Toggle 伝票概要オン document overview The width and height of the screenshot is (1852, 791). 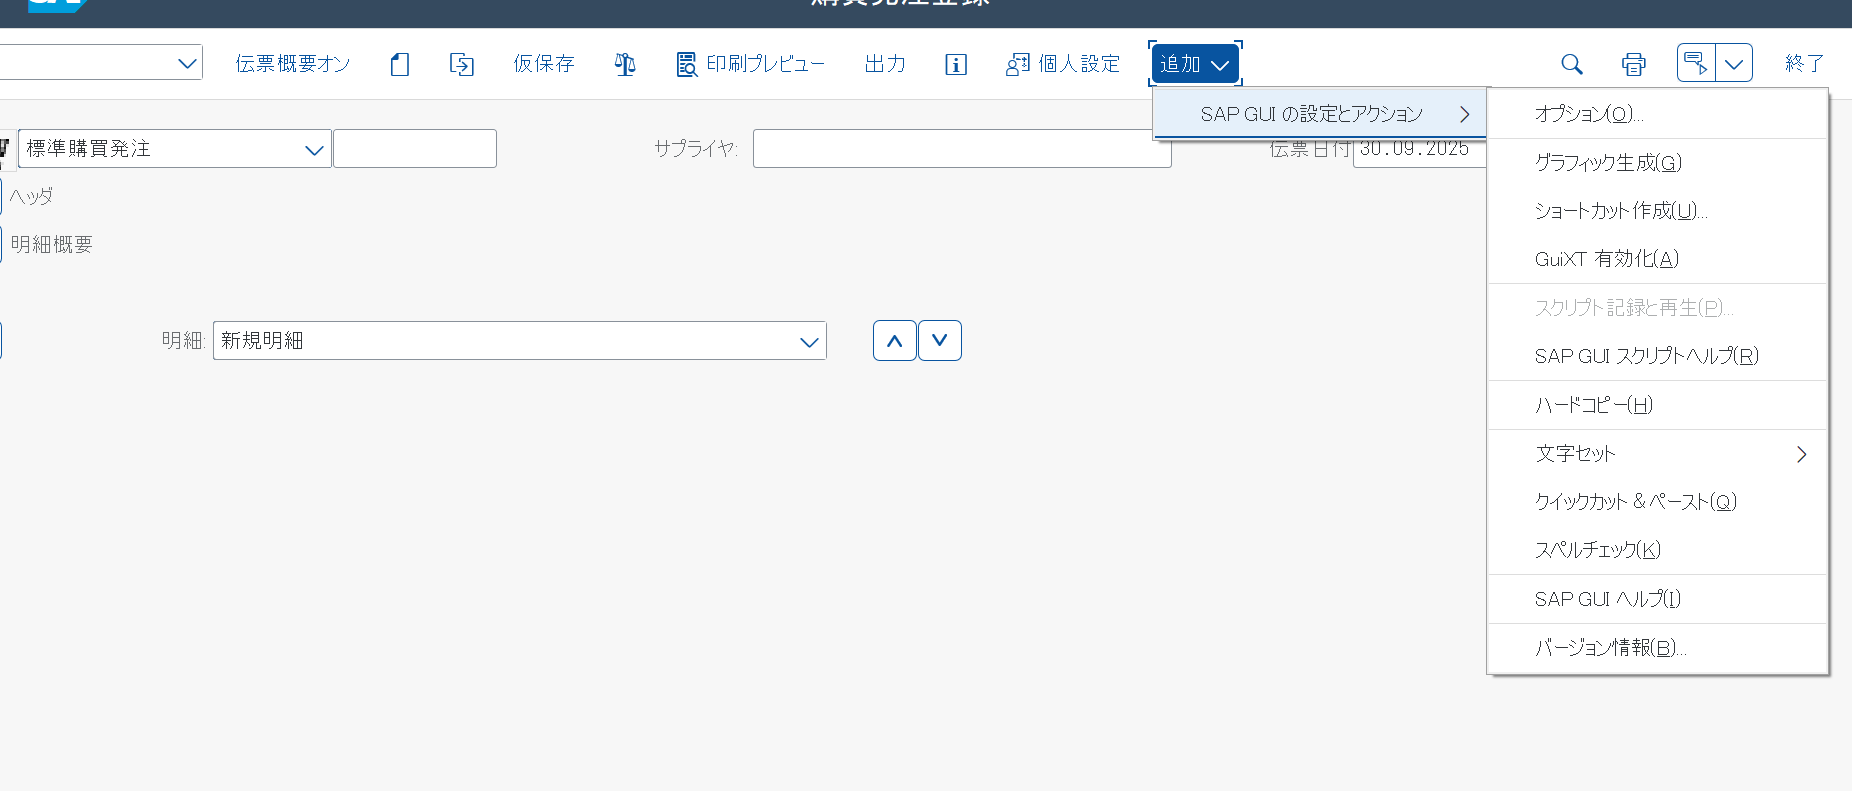point(293,64)
